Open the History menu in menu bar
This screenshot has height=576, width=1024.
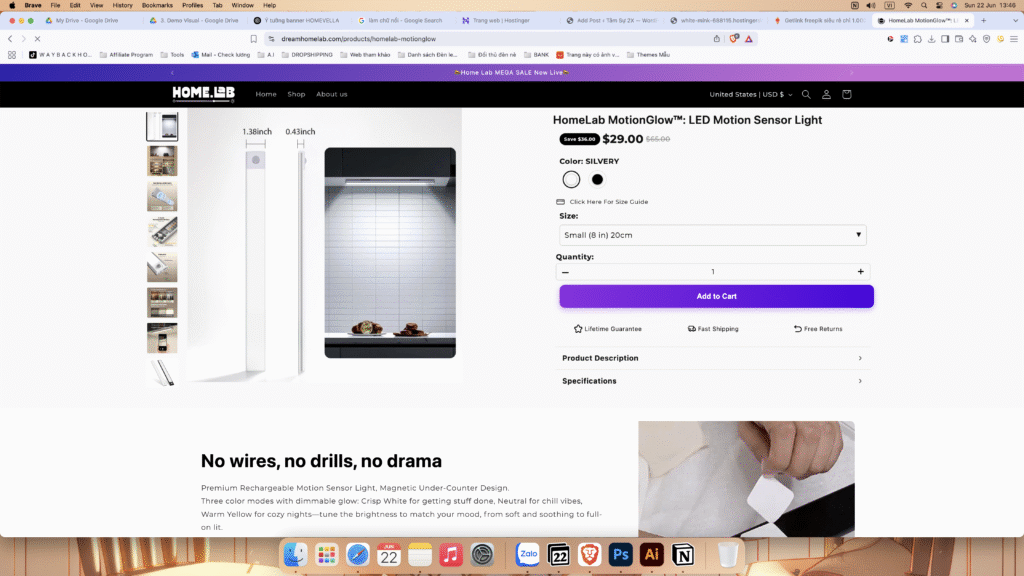pos(122,5)
